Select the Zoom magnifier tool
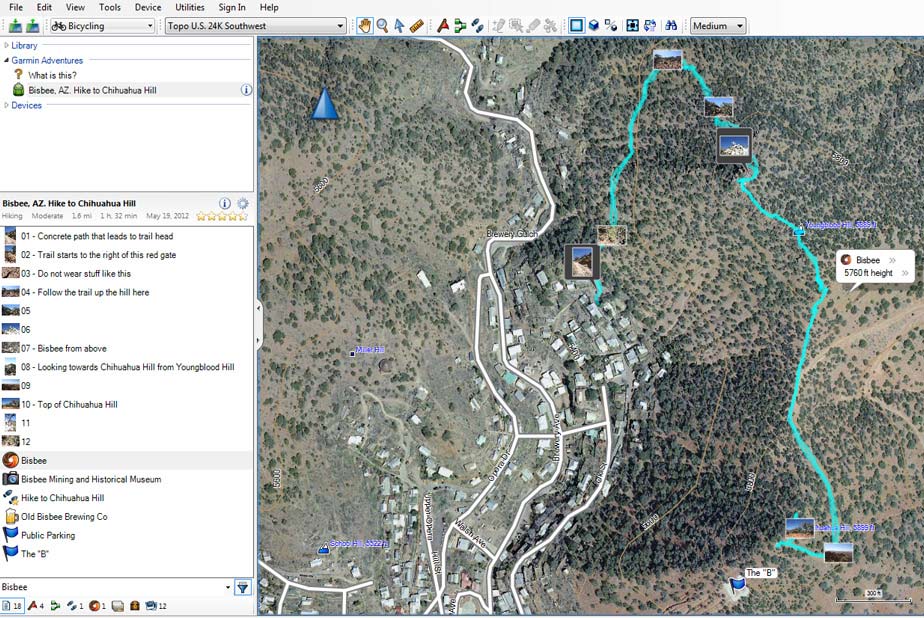This screenshot has width=924, height=618. click(x=382, y=26)
